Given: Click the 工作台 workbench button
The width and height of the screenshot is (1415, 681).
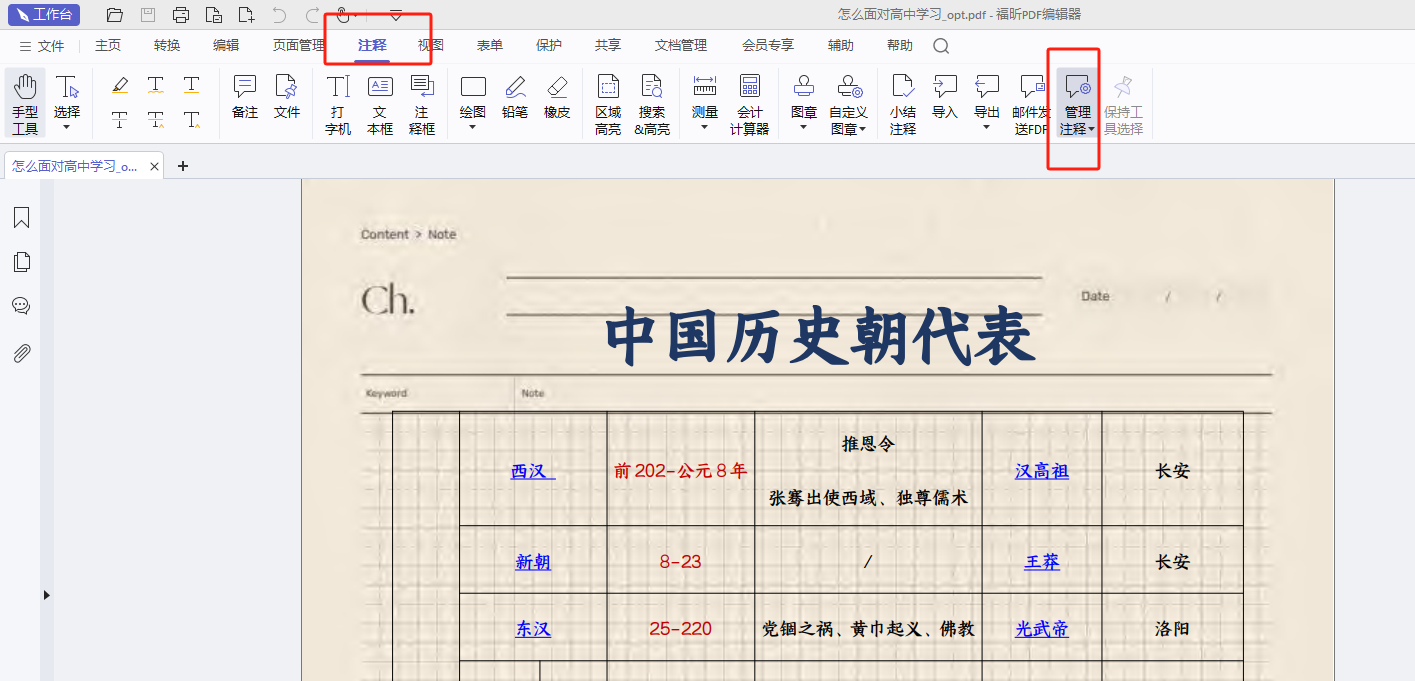Looking at the screenshot, I should click(x=44, y=14).
